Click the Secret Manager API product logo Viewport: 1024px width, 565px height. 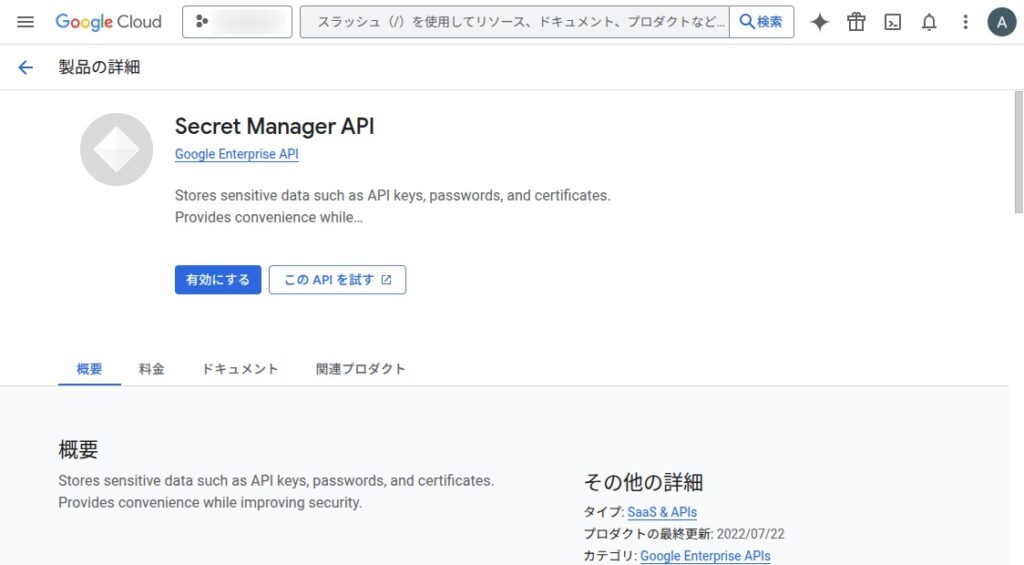(116, 149)
